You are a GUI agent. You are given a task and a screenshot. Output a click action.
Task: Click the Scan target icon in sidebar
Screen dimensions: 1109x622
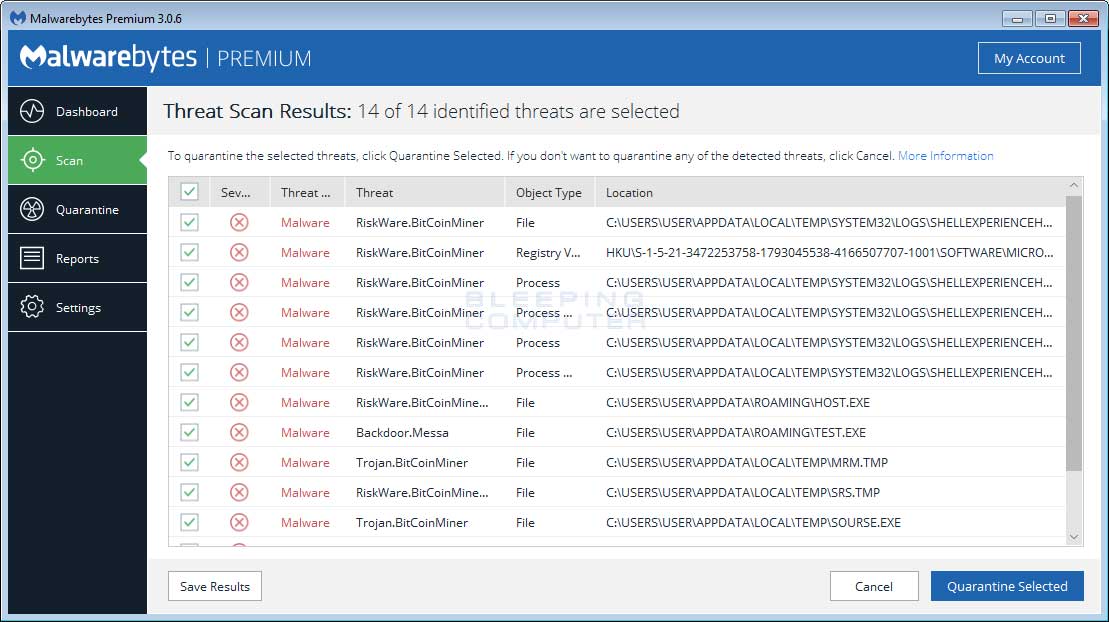pyautogui.click(x=32, y=160)
